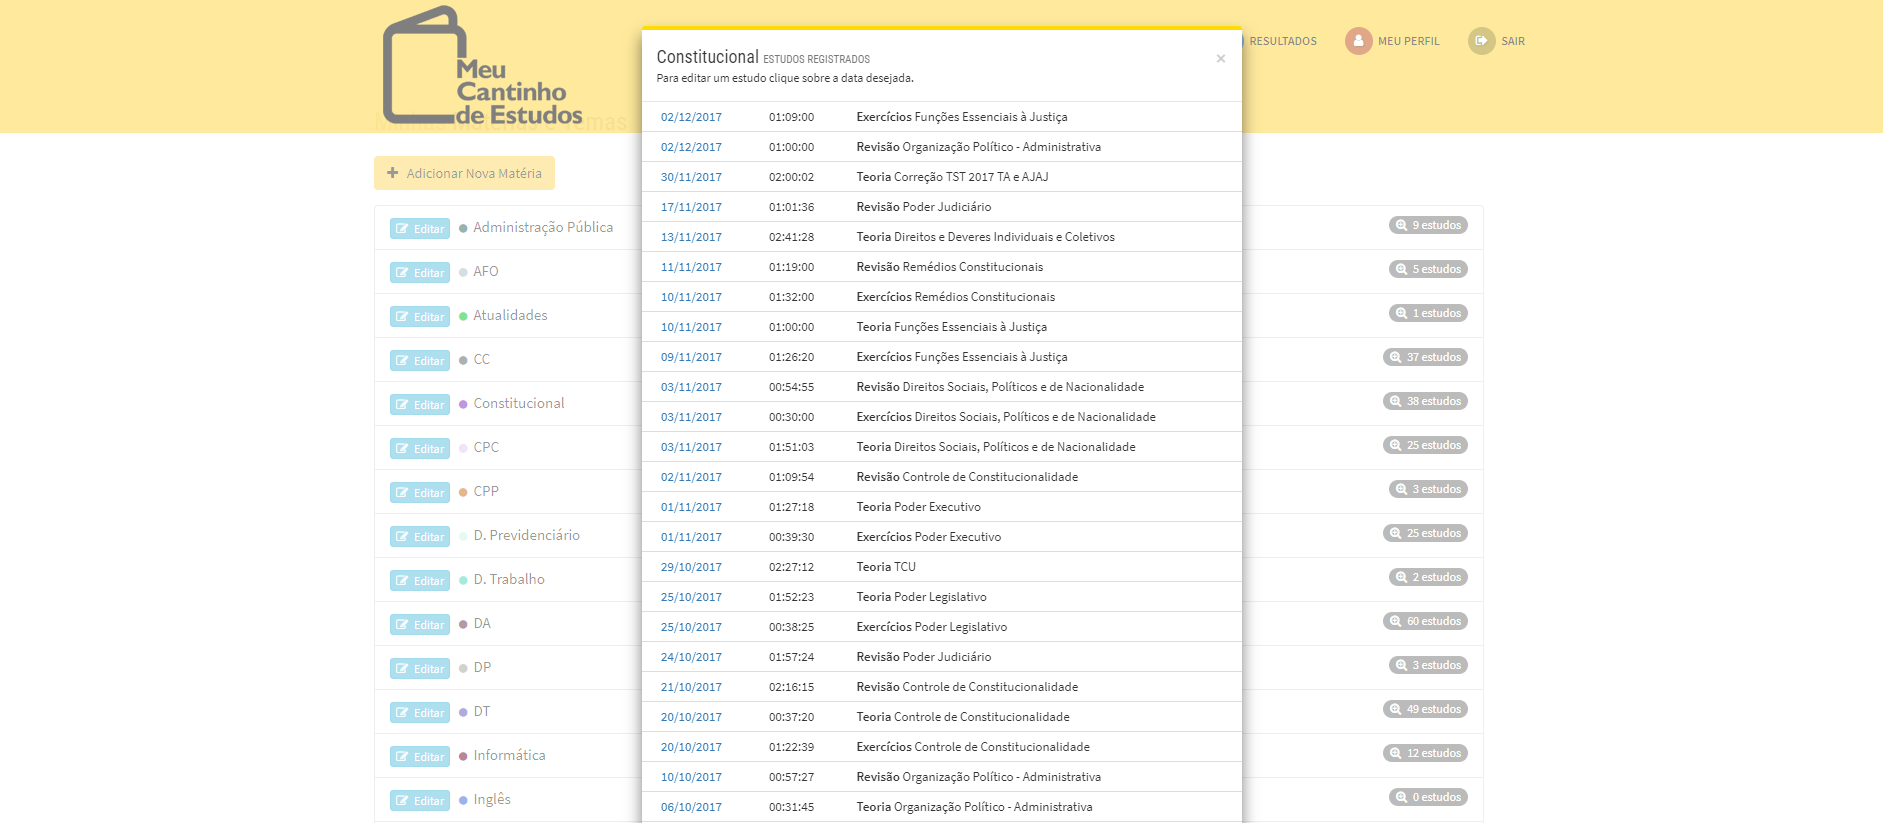Open the 17/11/2017 Poder Judiciário study date

691,207
